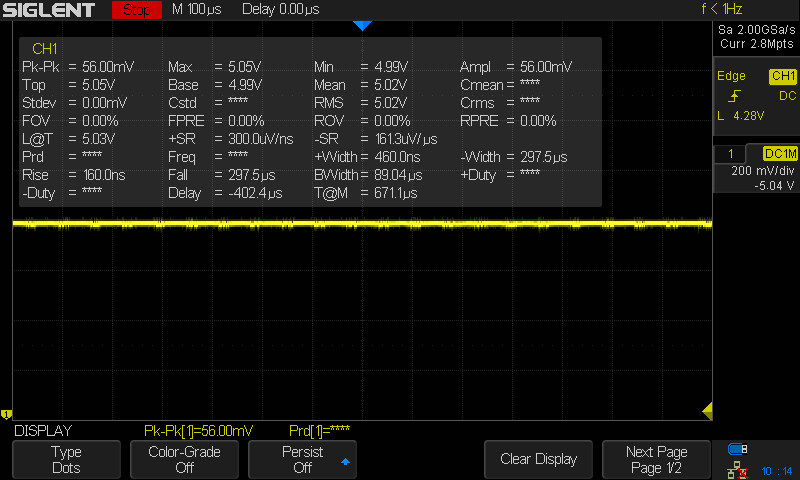Viewport: 800px width, 480px height.
Task: Open the Persist Off option list
Action: point(303,459)
